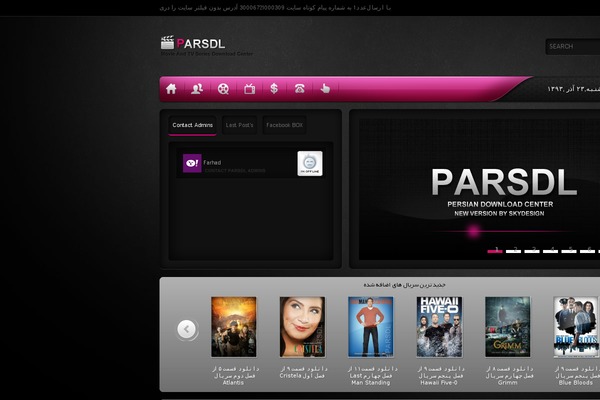Viewport: 600px width, 400px height.
Task: Click the PARSDL logo text
Action: [x=201, y=44]
